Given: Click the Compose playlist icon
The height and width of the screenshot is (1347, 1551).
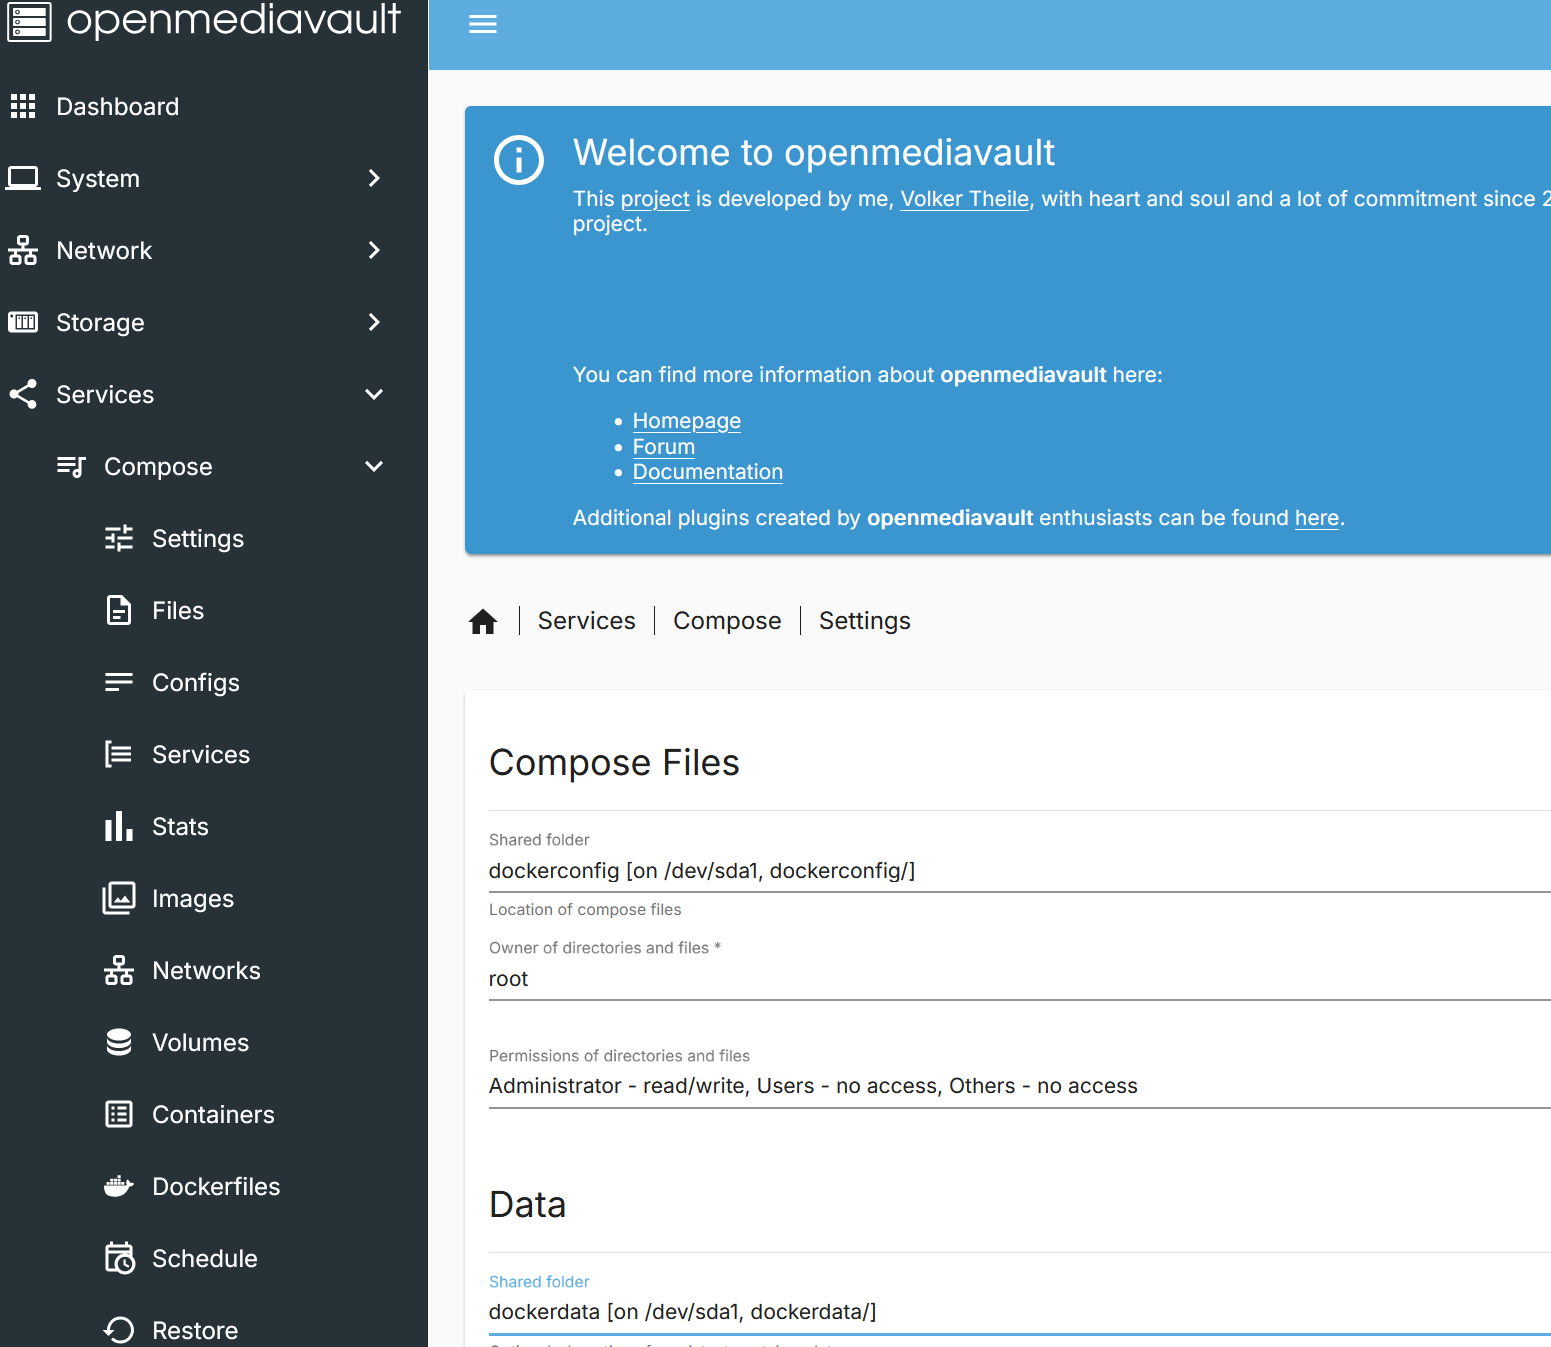Looking at the screenshot, I should 71,466.
